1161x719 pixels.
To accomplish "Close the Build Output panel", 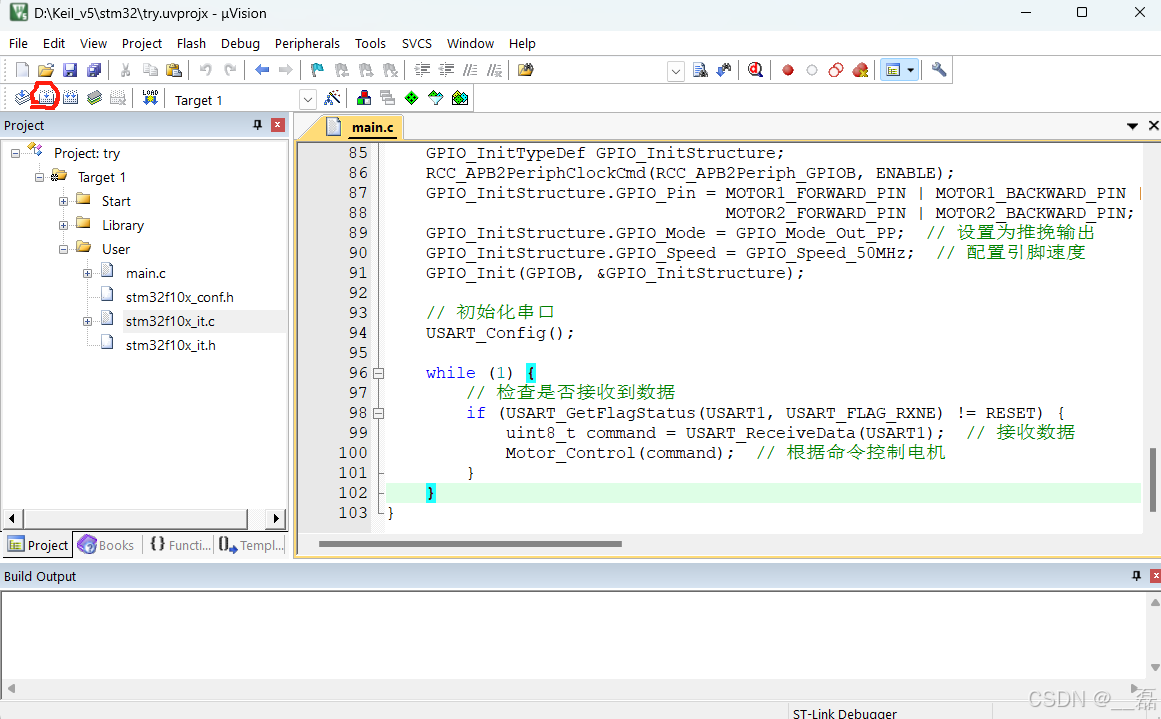I will (1155, 576).
